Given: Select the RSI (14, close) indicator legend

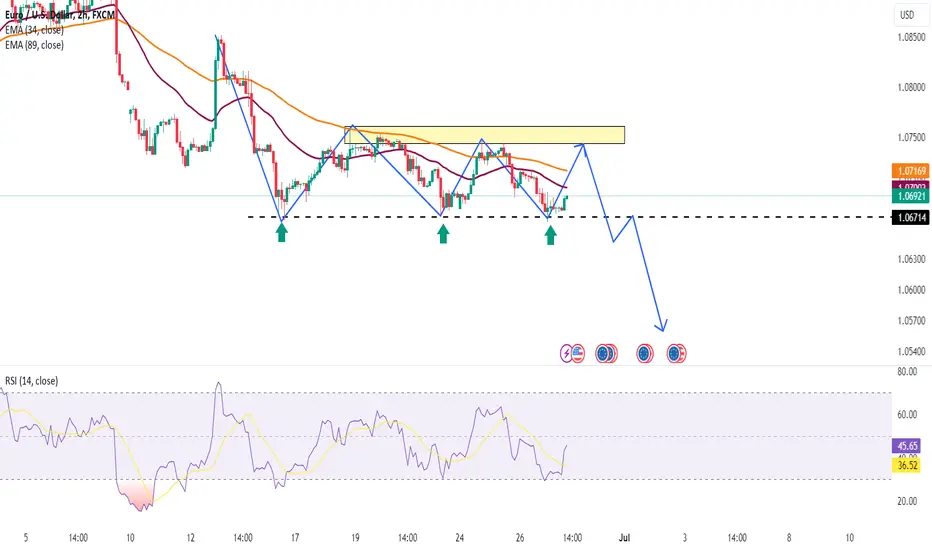Looking at the screenshot, I should (32, 381).
